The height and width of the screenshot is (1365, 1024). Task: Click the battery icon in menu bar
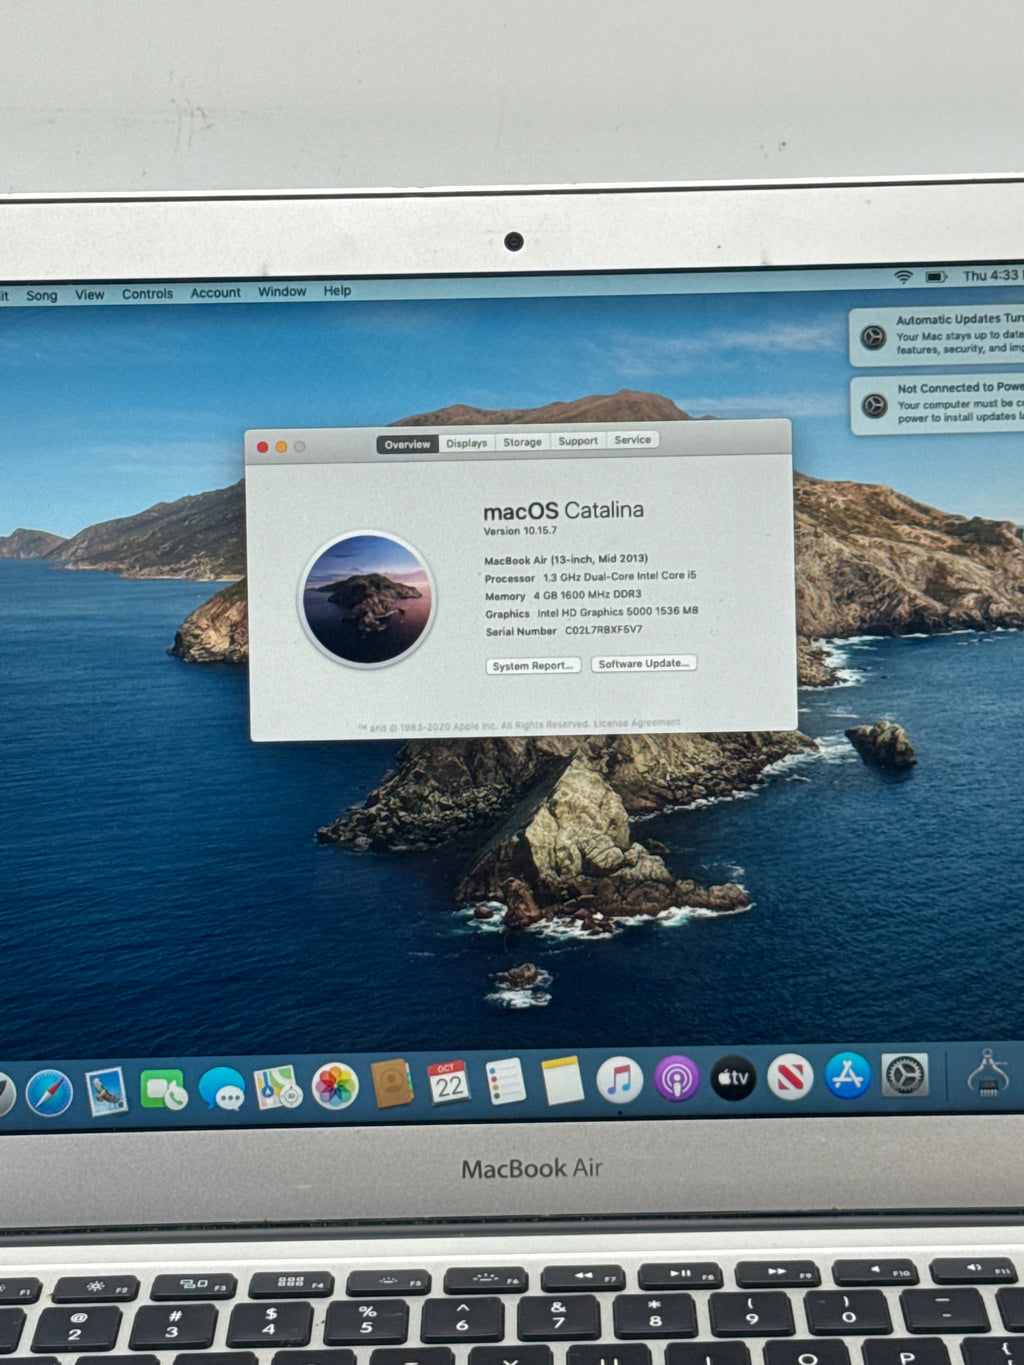click(x=936, y=276)
